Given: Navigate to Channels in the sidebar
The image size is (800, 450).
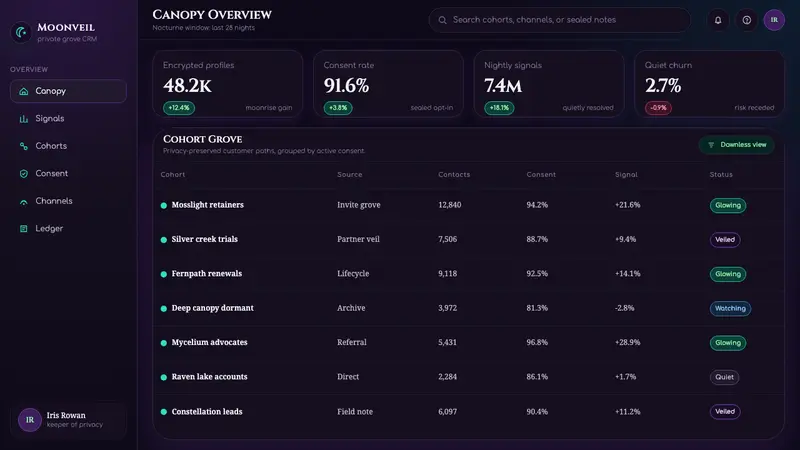Looking at the screenshot, I should coord(68,201).
